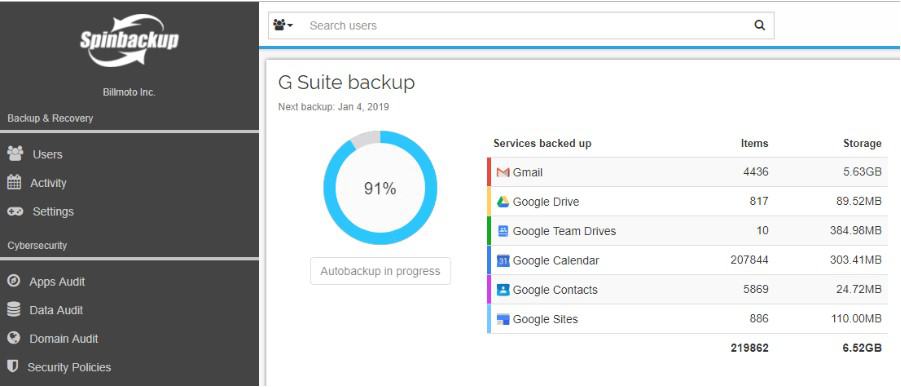Click the Billmoto Inc. account name
Image resolution: width=901 pixels, height=387 pixels.
pyautogui.click(x=129, y=92)
